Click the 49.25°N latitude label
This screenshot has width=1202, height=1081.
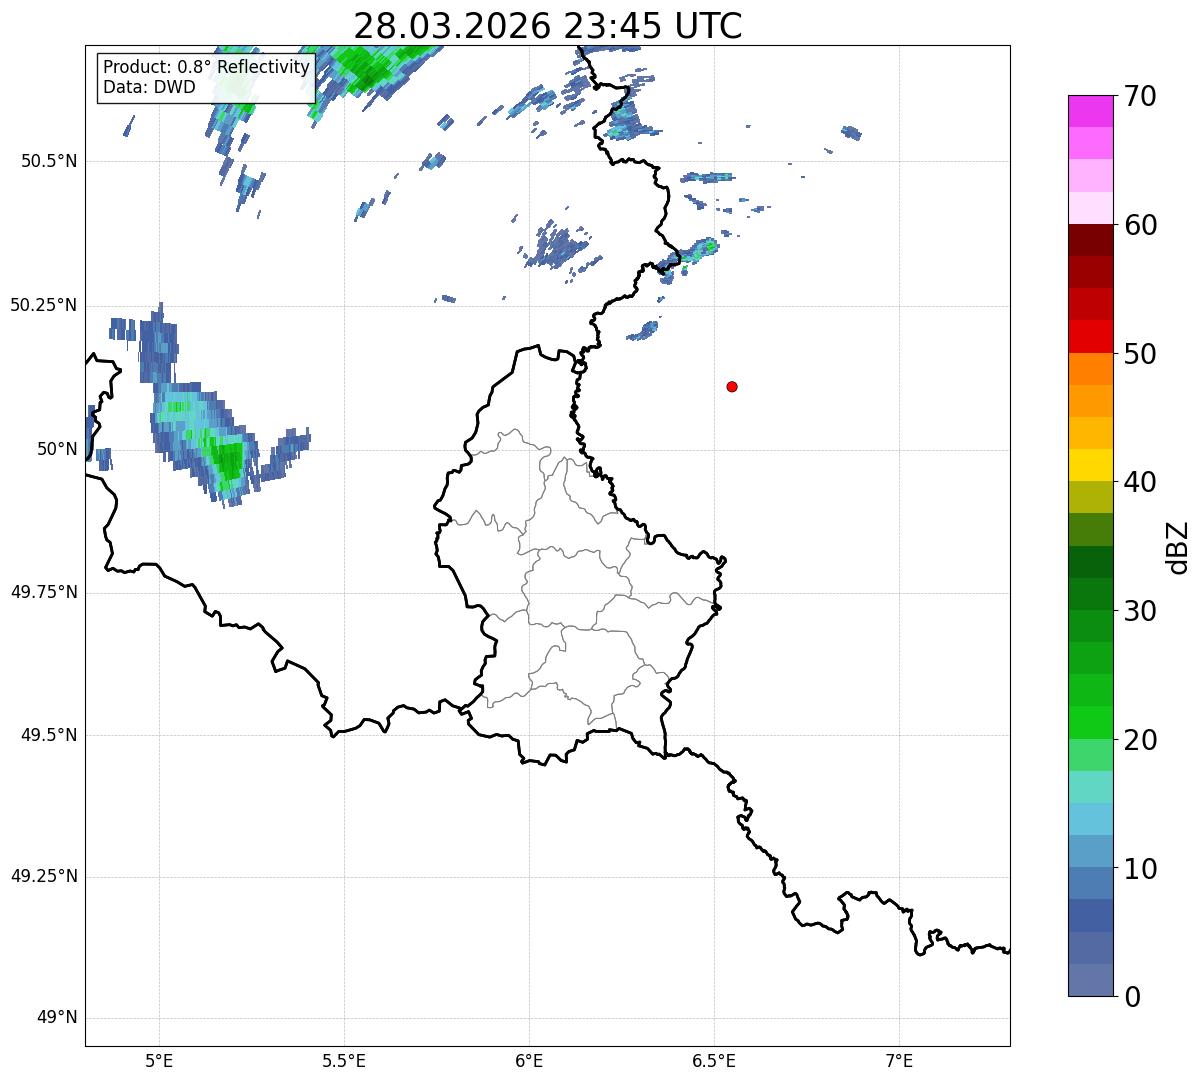click(44, 876)
